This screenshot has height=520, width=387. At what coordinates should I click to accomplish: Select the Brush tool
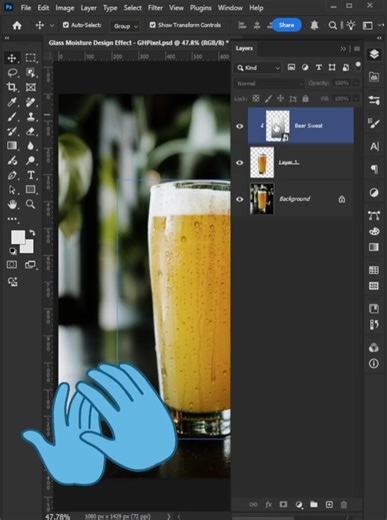[12, 117]
